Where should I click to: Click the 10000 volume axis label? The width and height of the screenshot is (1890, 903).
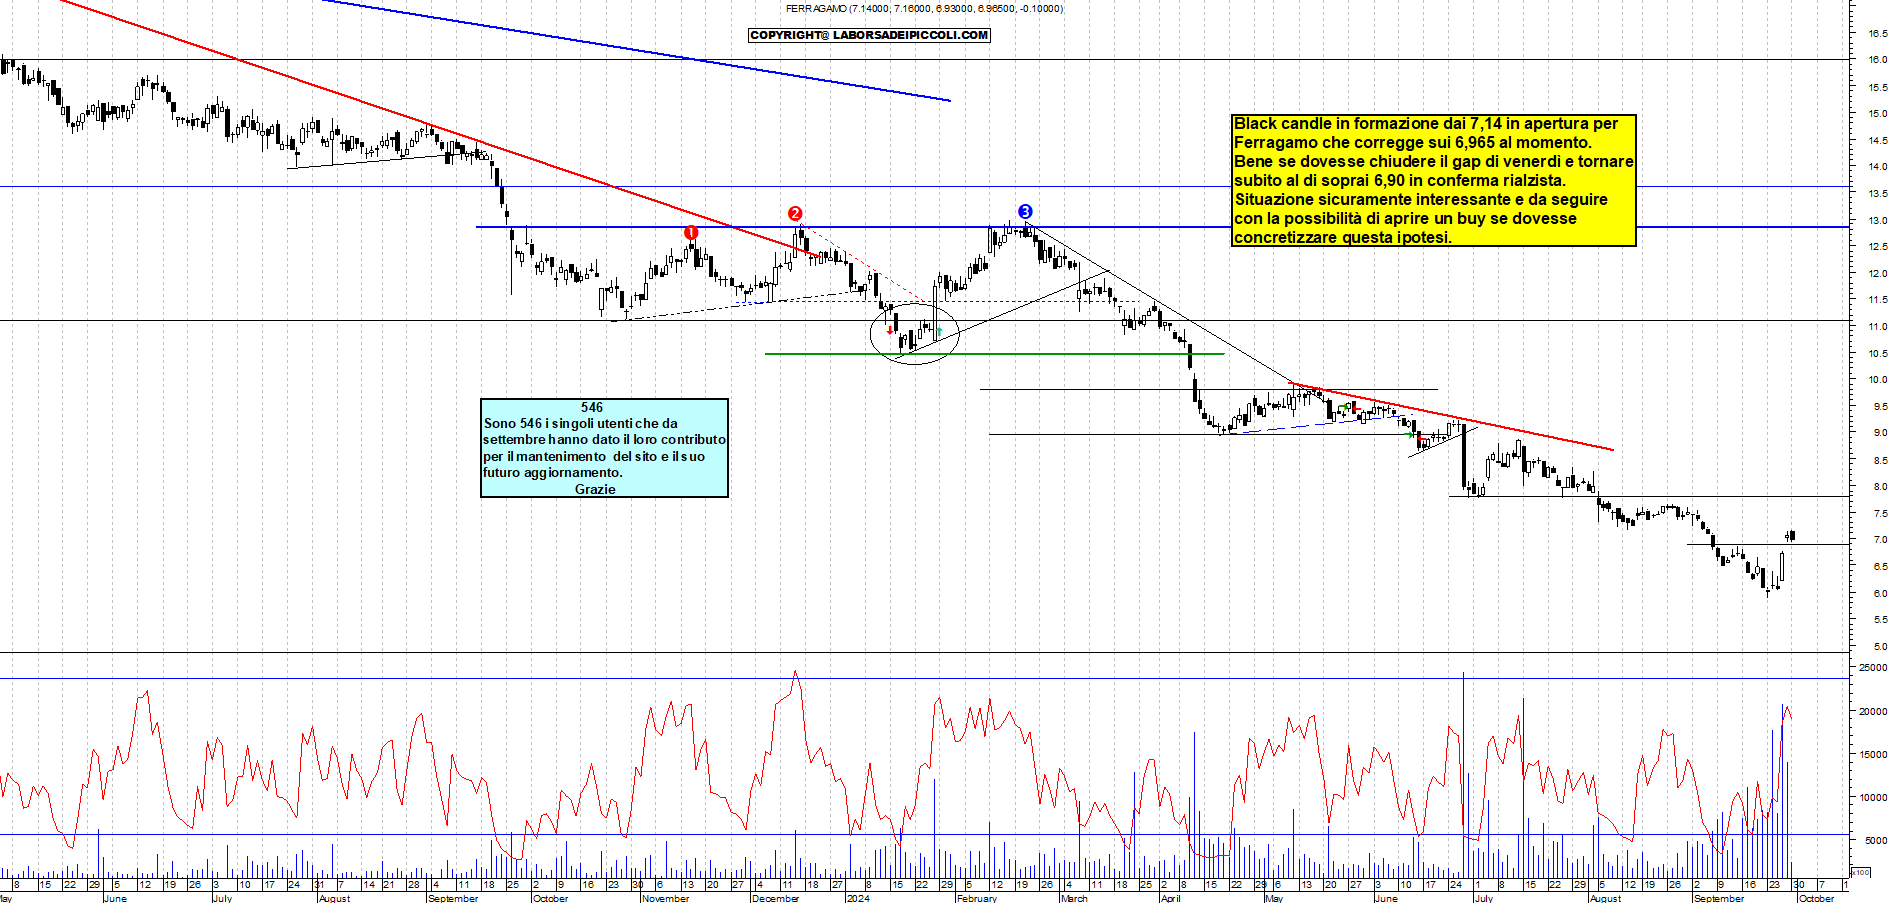(x=1873, y=798)
